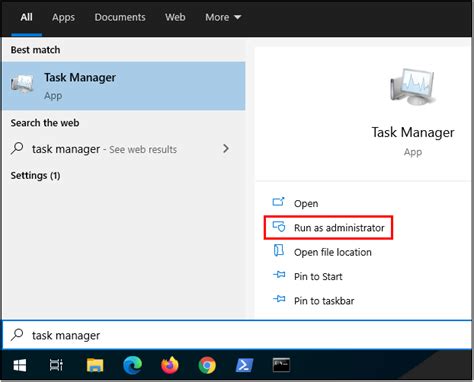The height and width of the screenshot is (382, 474).
Task: Choose Pin to Start
Action: 318,277
